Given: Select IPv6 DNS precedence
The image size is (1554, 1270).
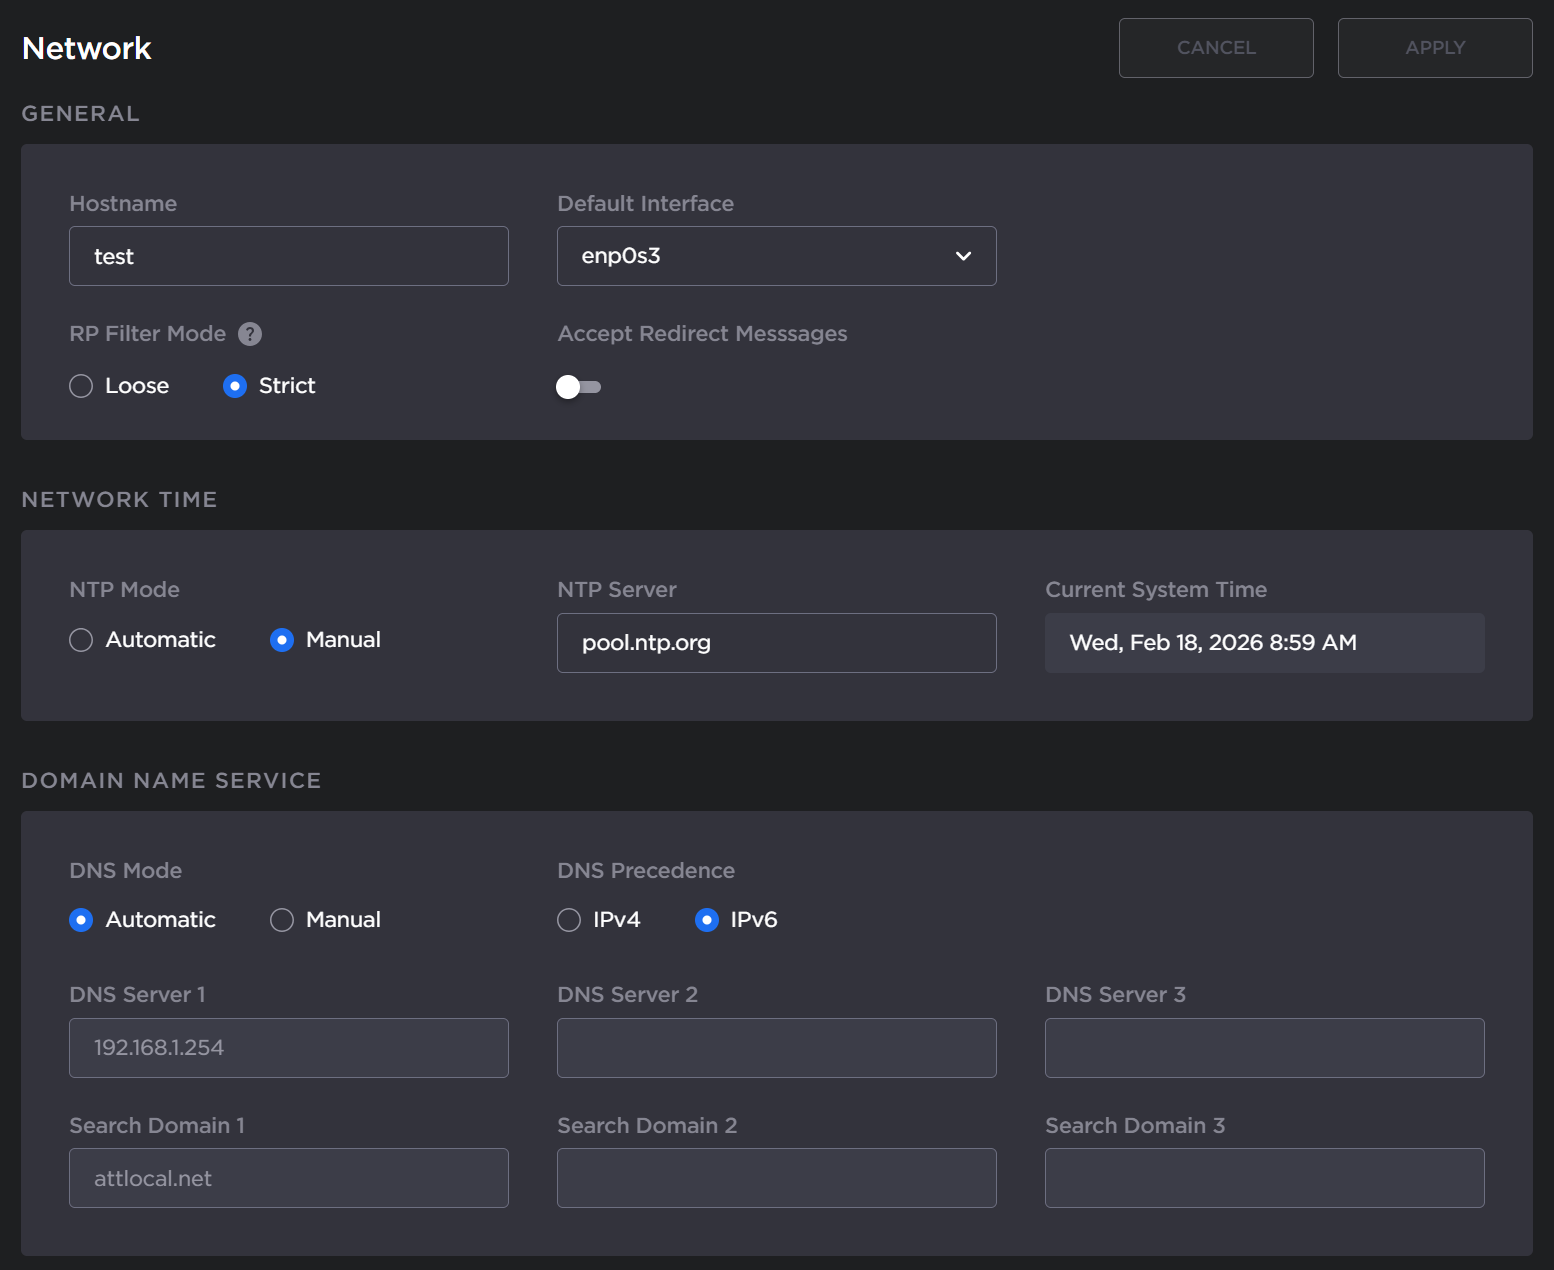Looking at the screenshot, I should pyautogui.click(x=707, y=920).
